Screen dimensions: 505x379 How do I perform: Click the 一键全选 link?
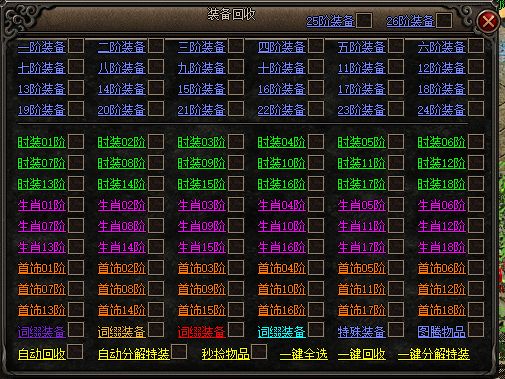click(304, 354)
